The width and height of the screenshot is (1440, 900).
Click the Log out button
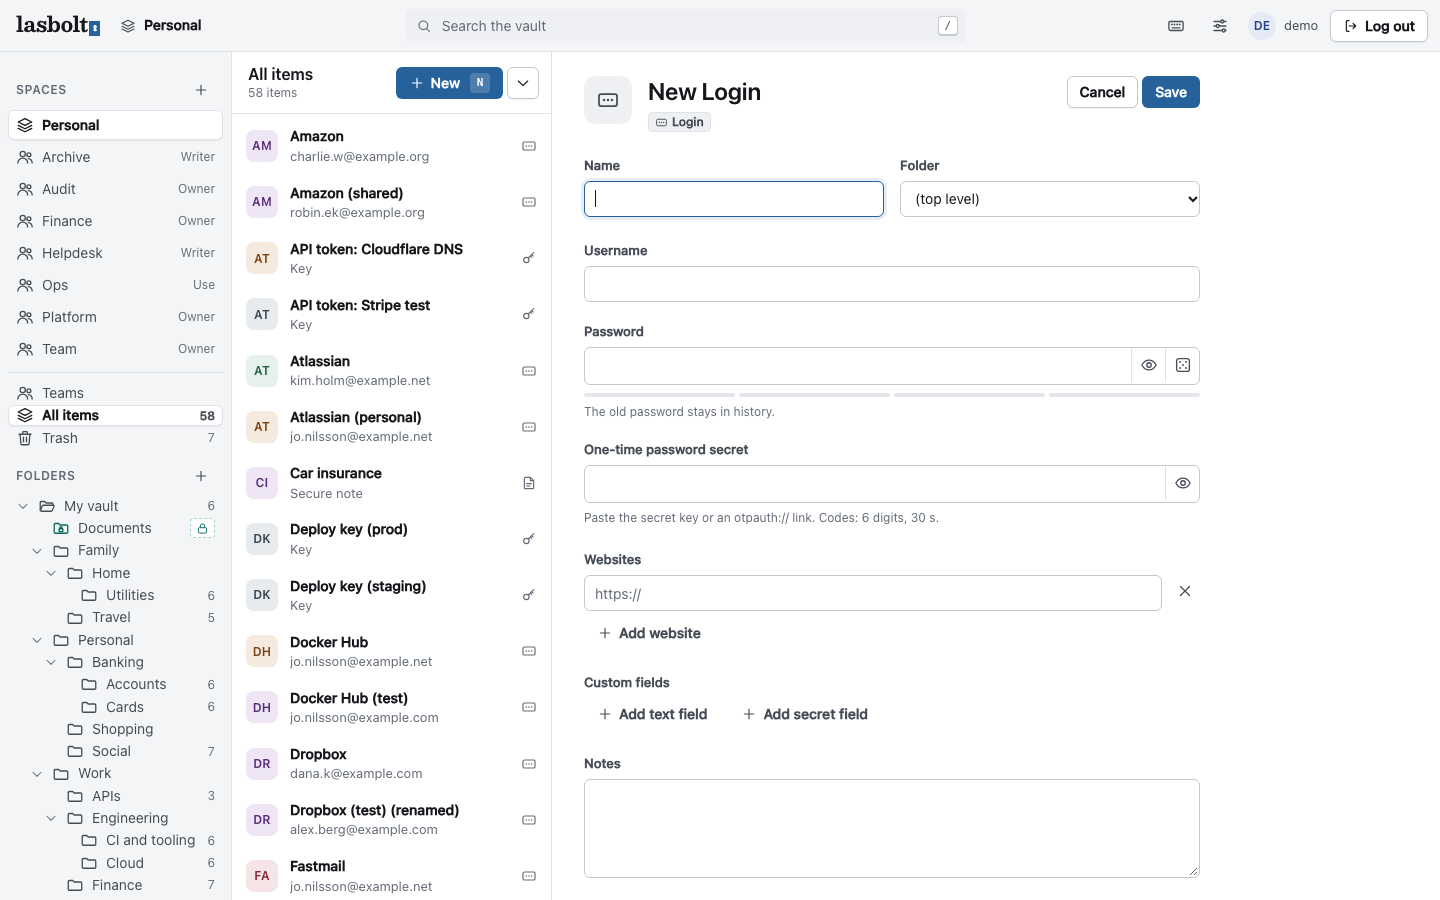click(1379, 26)
